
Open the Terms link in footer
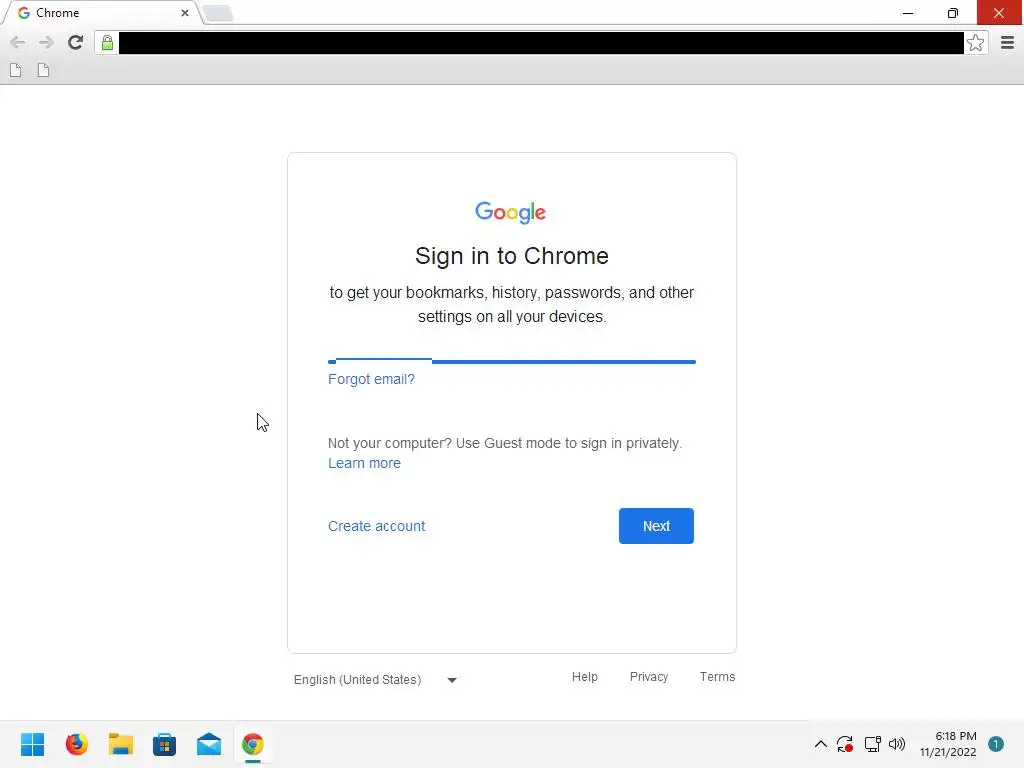click(717, 677)
